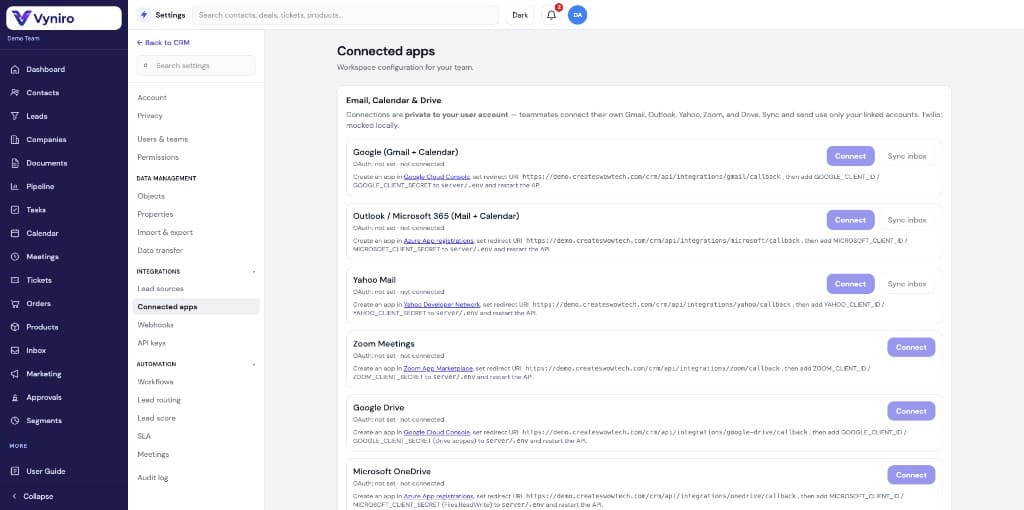Open the Approvals stamp icon
The image size is (1024, 510).
pos(15,398)
